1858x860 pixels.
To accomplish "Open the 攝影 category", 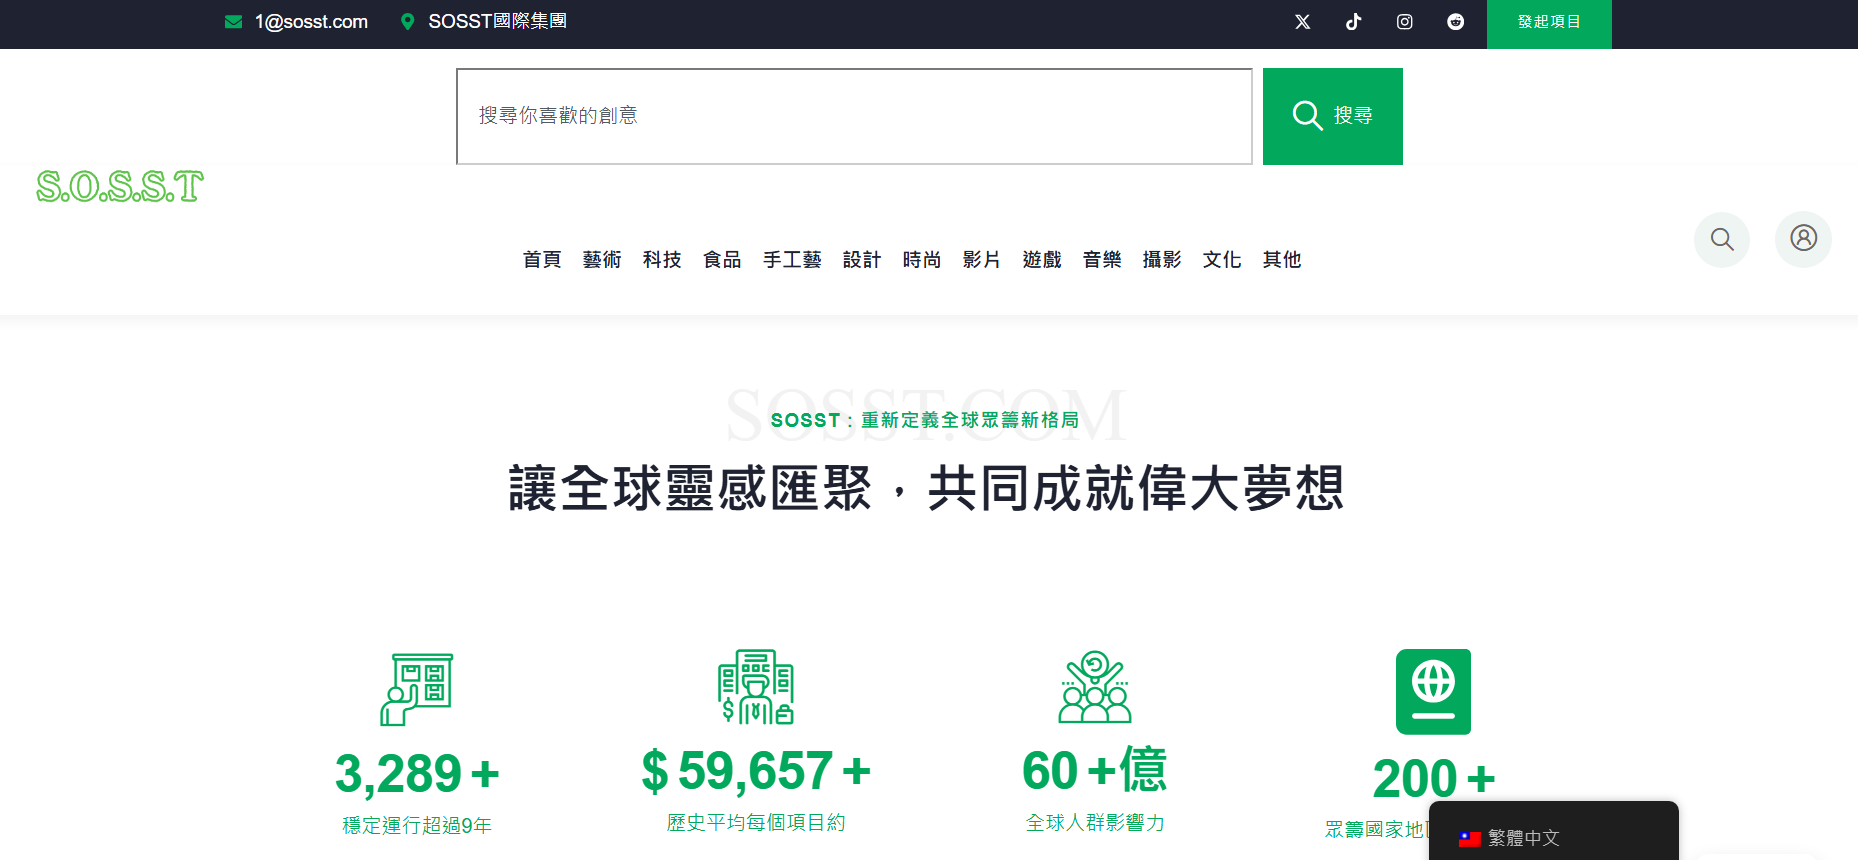I will (x=1162, y=260).
